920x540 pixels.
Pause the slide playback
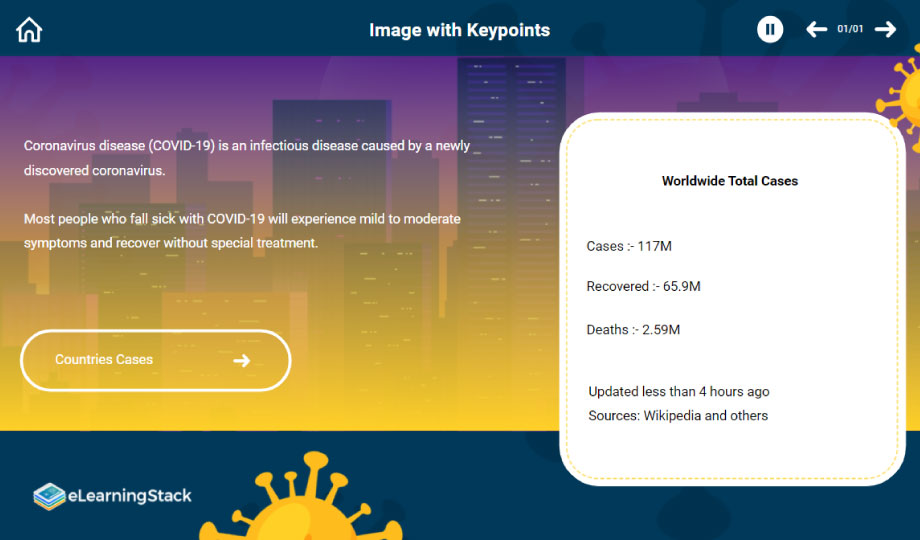click(x=769, y=29)
